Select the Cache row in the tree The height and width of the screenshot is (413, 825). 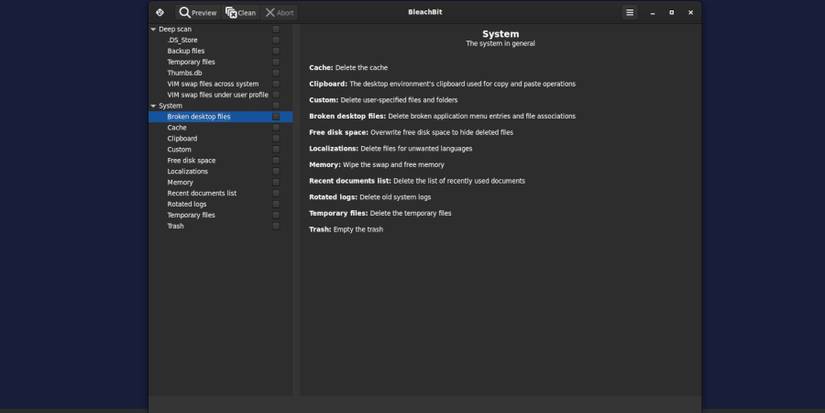[220, 127]
